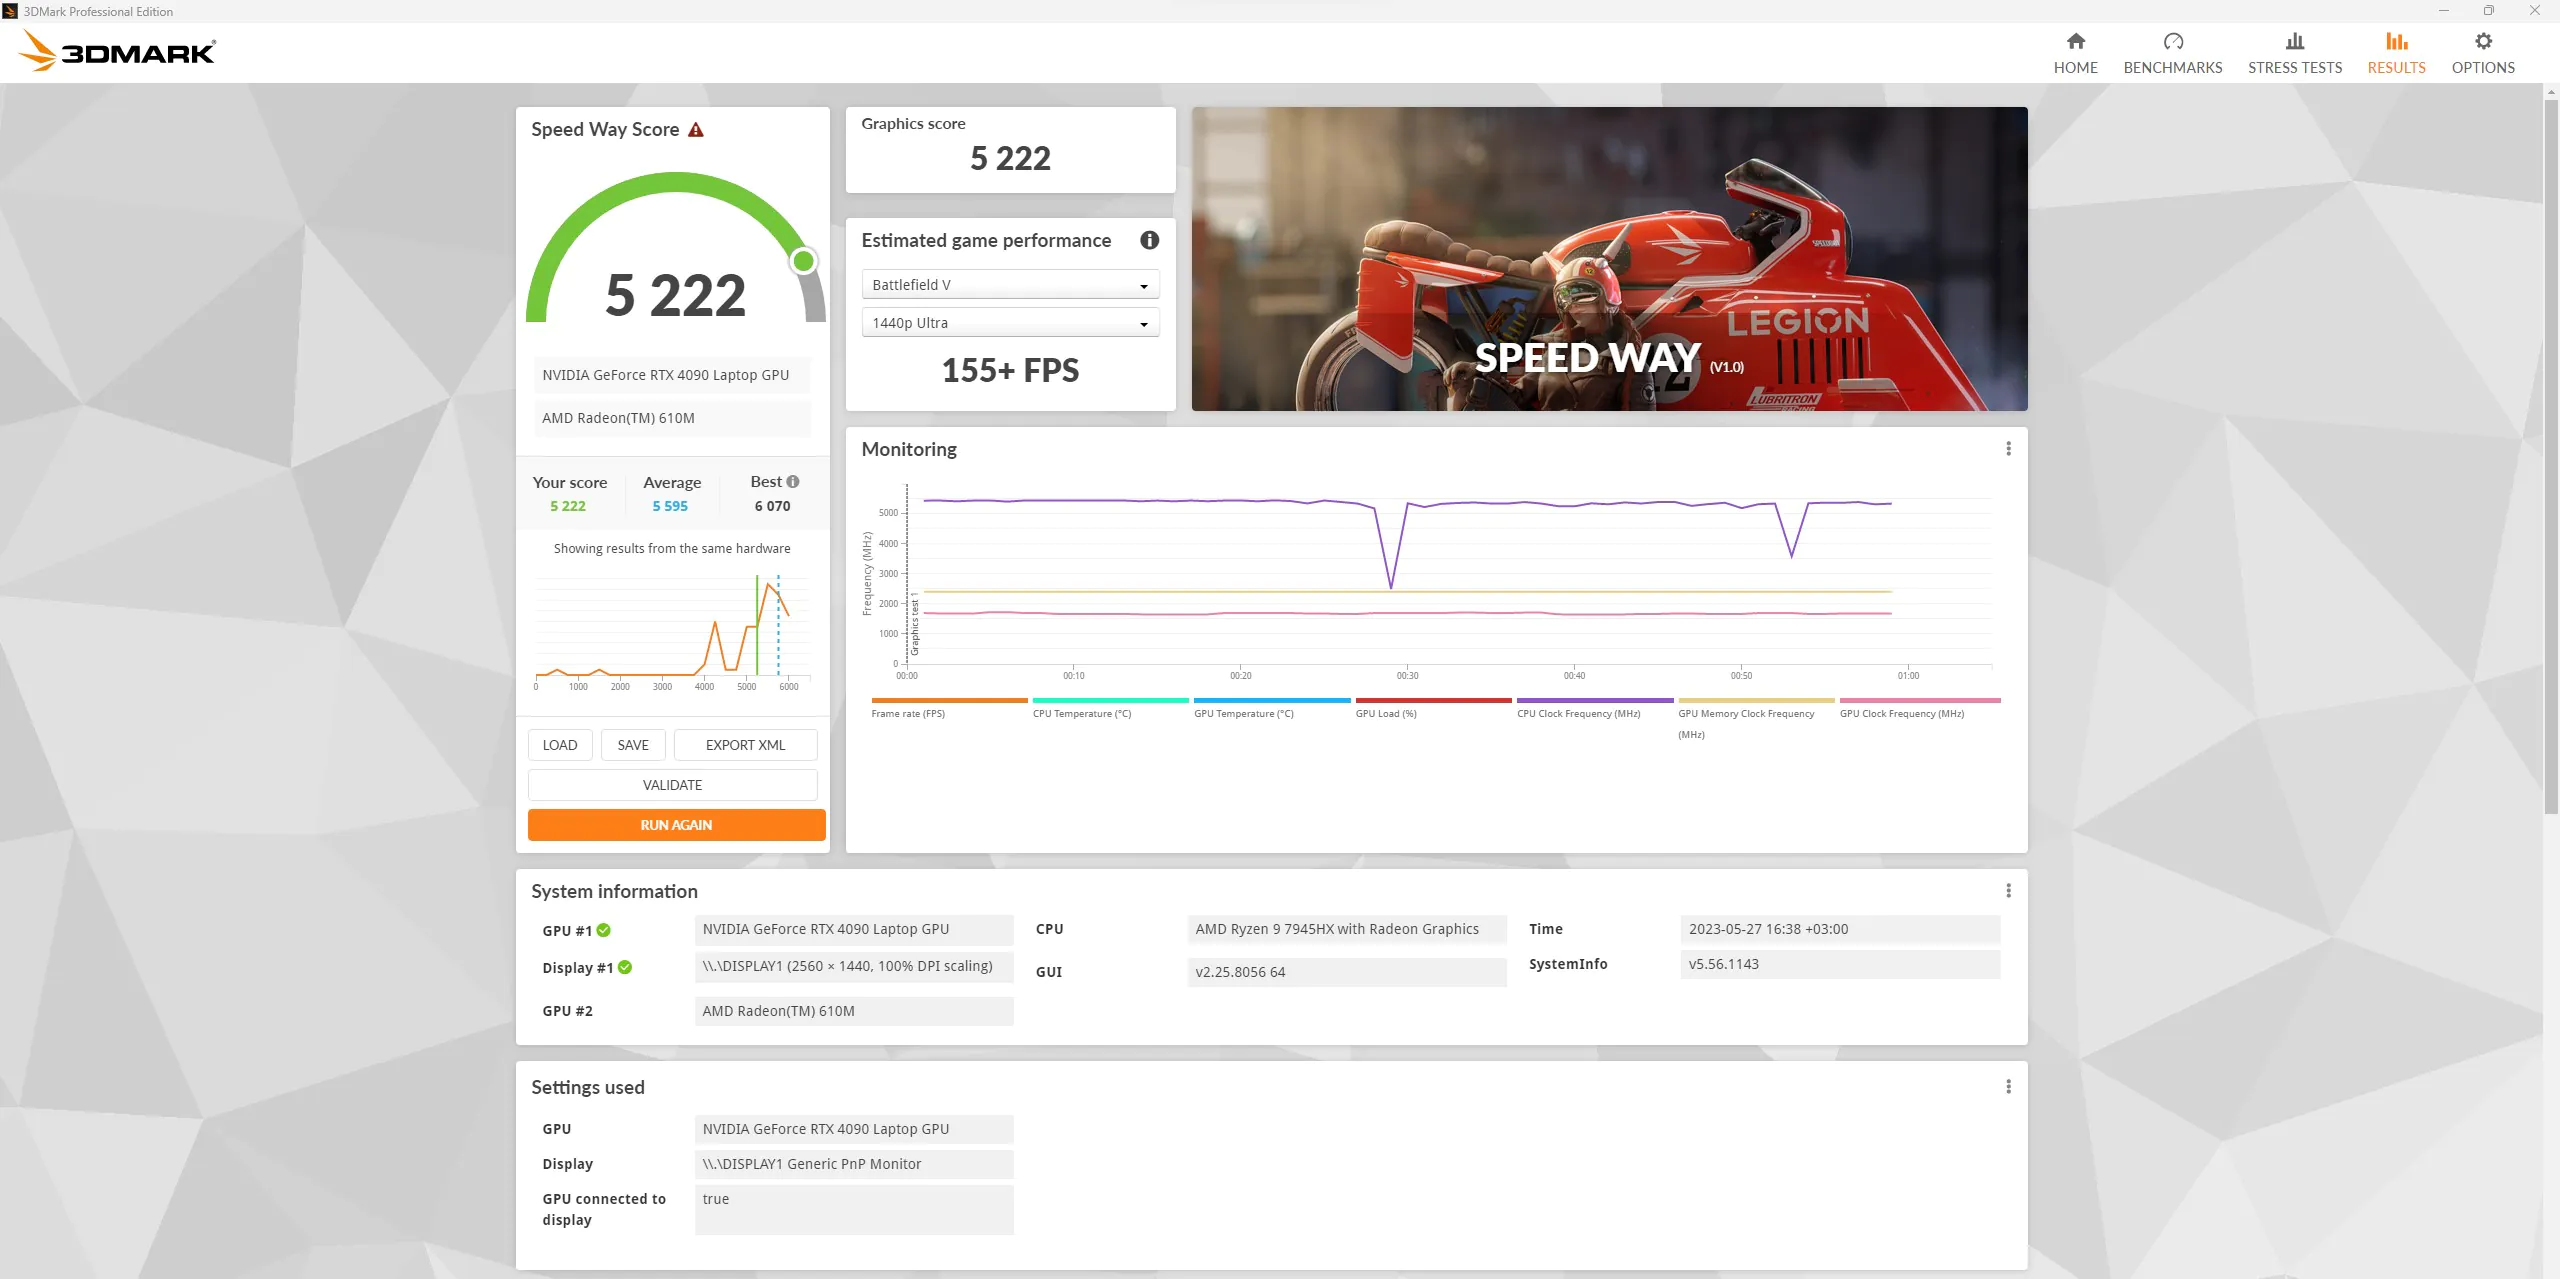Click the Speed Way benchmark thumbnail
This screenshot has width=2560, height=1279.
tap(1609, 259)
